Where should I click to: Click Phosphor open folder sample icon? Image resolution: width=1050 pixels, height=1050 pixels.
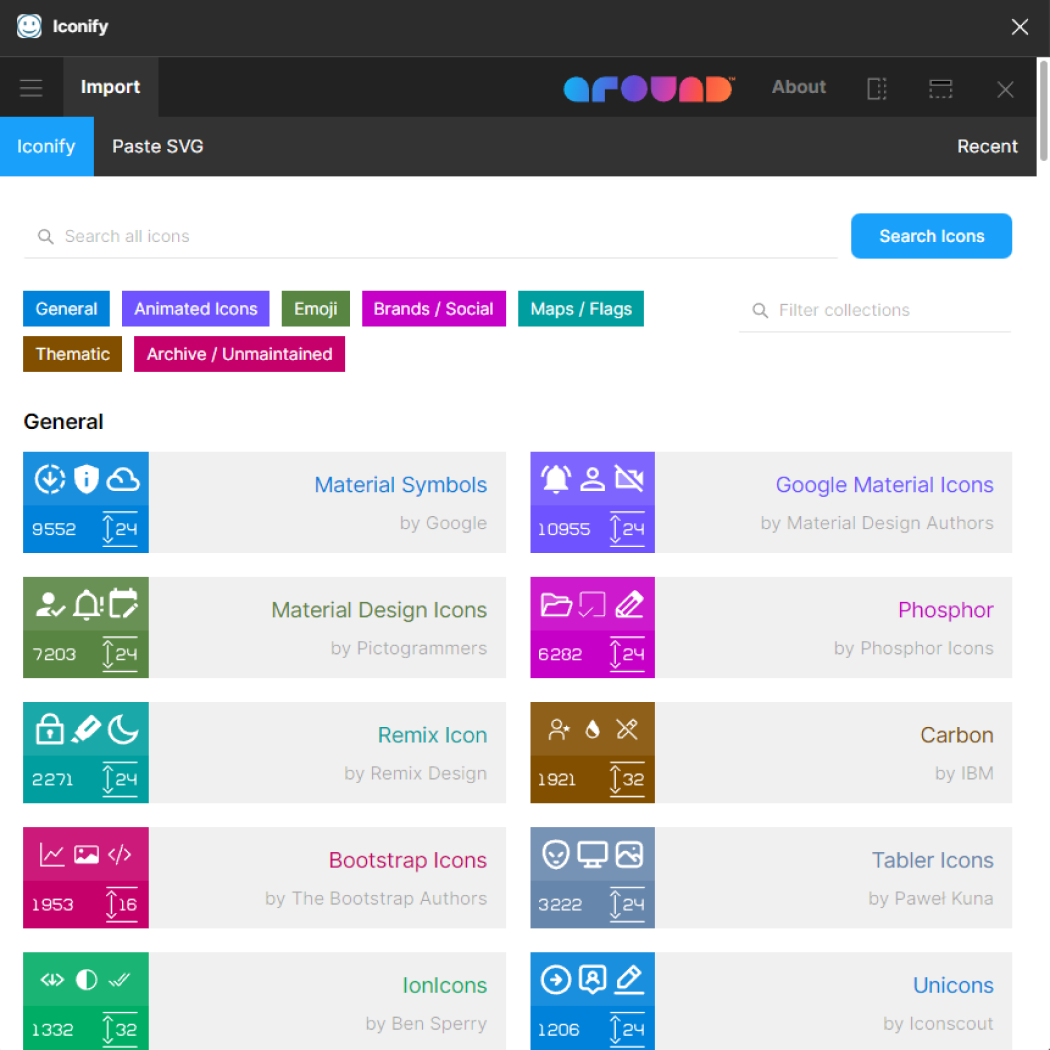click(556, 605)
